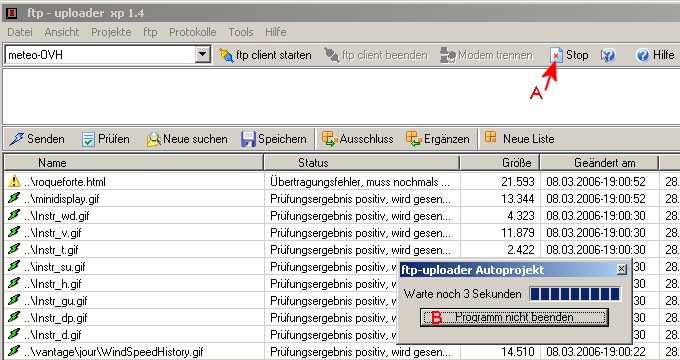Select the ..\Instr_v.gif file name
This screenshot has height=360, width=680.
click(53, 233)
